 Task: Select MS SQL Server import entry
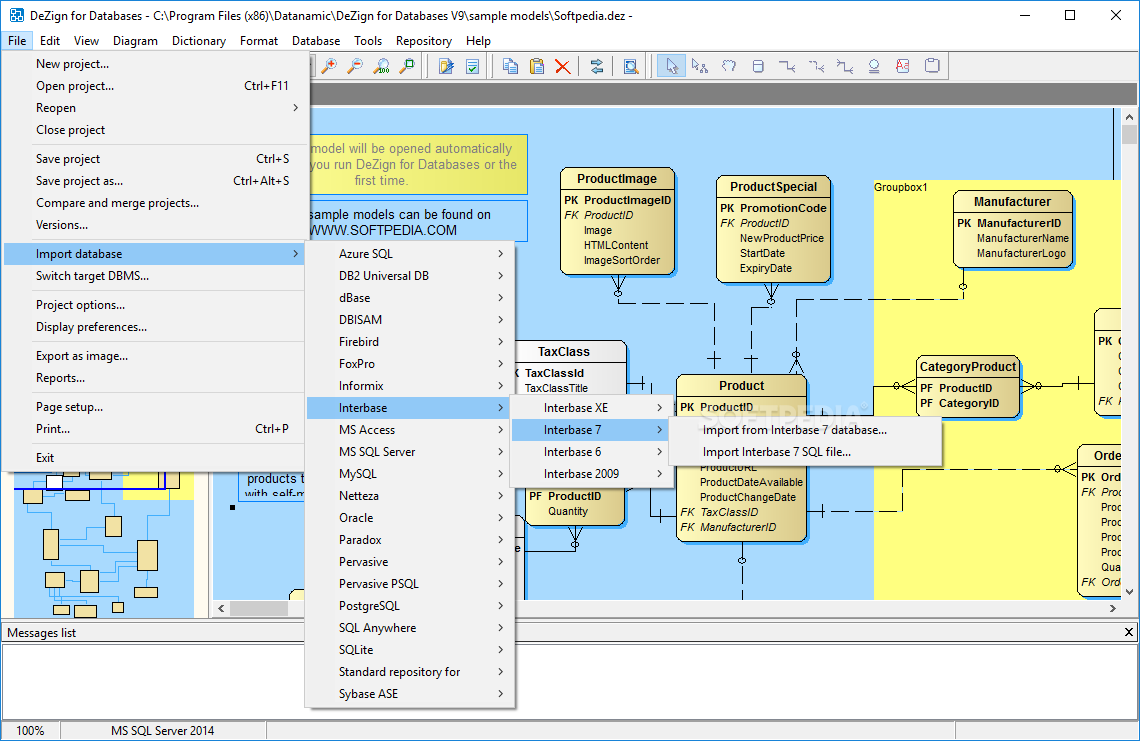click(x=410, y=452)
